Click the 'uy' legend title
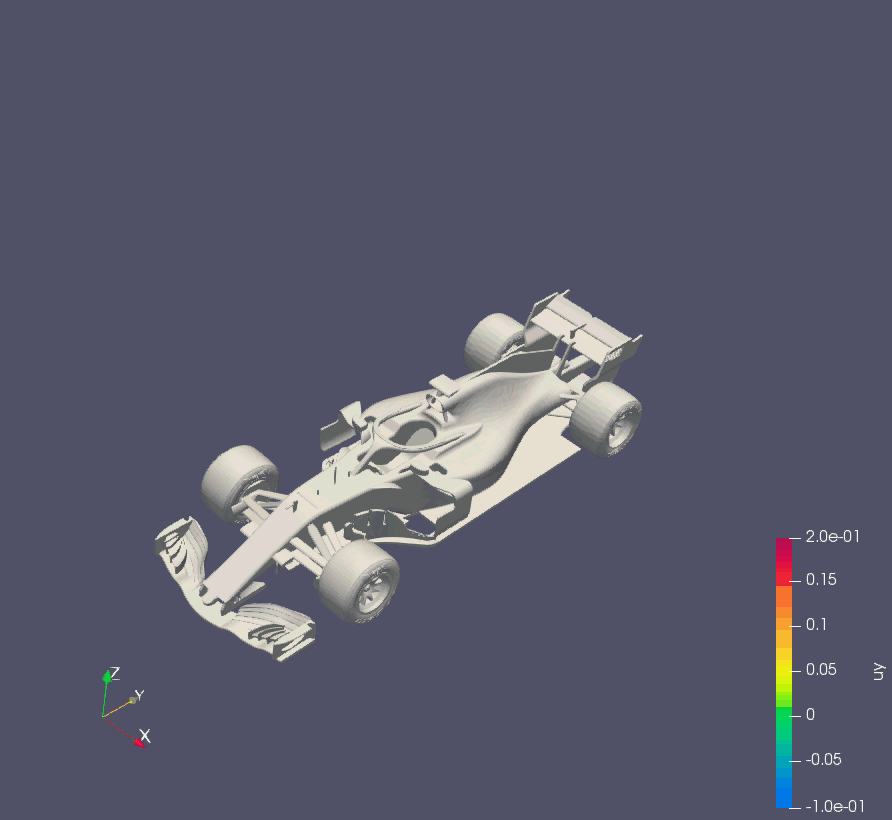 (878, 672)
